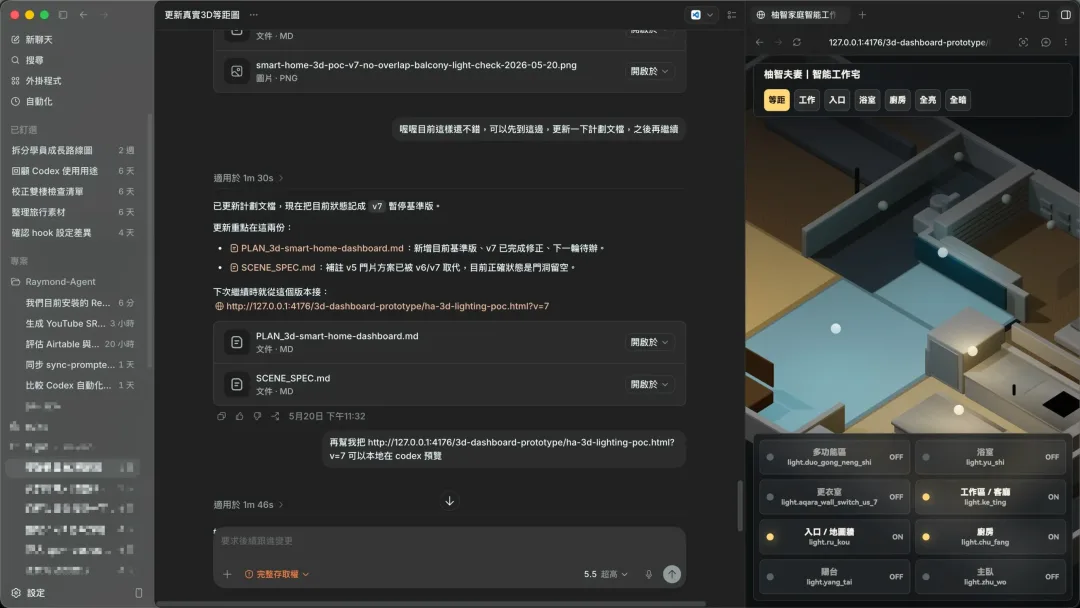Select the 全亮 scene tab
This screenshot has width=1080, height=608.
[928, 100]
